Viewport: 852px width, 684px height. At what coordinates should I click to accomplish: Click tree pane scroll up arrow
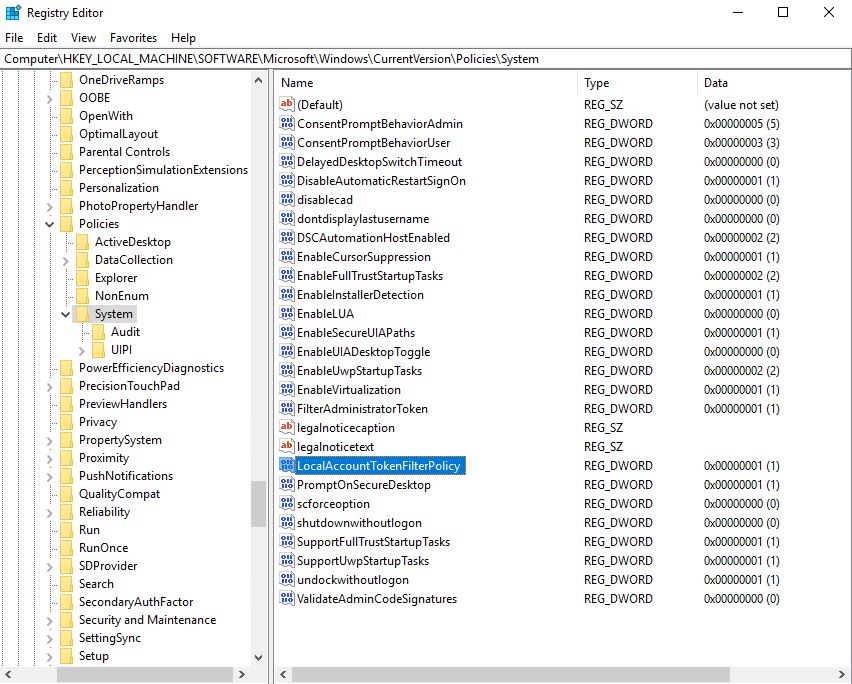tap(259, 80)
